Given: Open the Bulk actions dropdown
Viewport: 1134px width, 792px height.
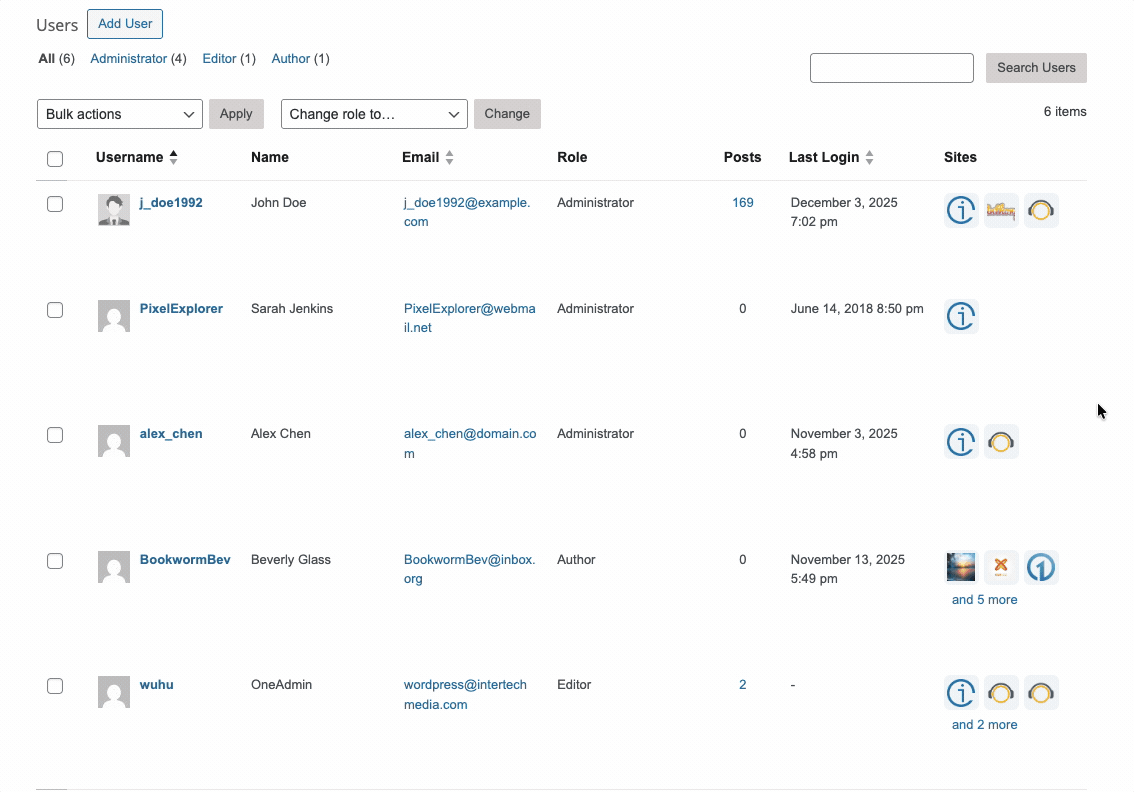Looking at the screenshot, I should [119, 113].
